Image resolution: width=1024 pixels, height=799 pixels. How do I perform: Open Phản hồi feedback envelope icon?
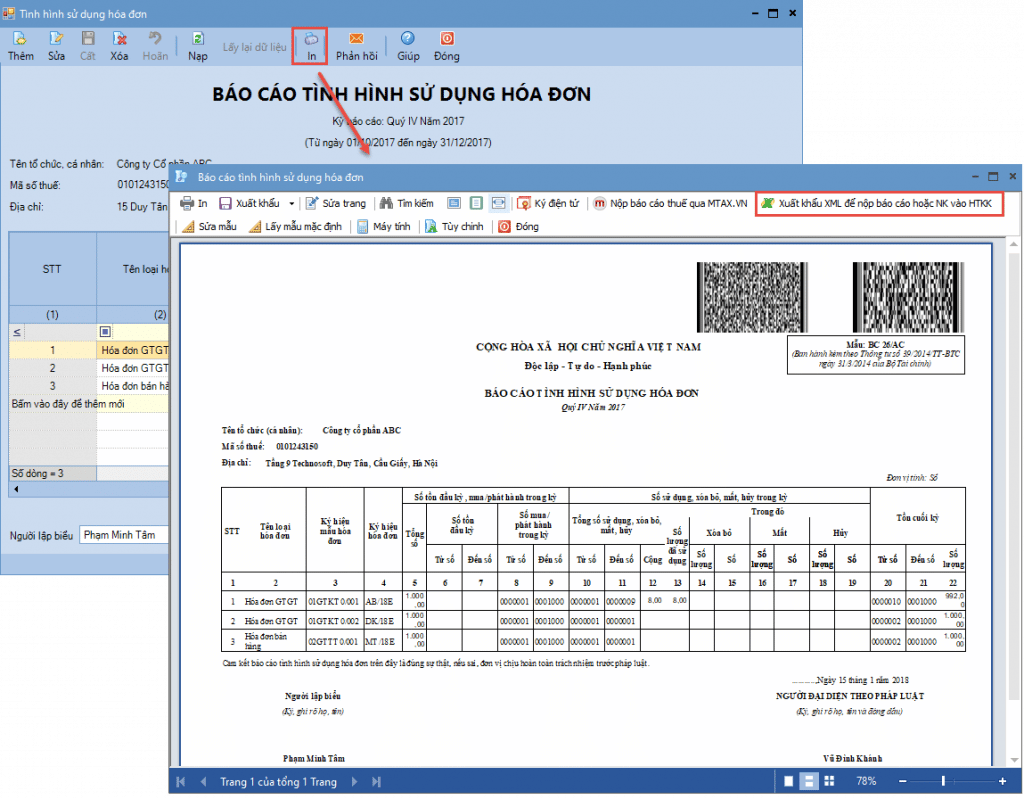pos(356,39)
